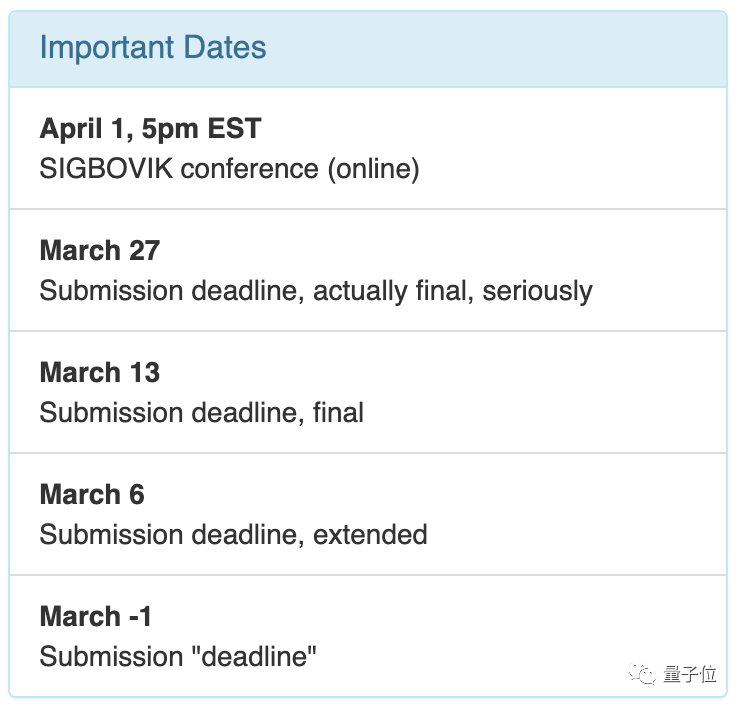
Task: Click the word 'extended' in March 6 entry
Action: point(370,534)
